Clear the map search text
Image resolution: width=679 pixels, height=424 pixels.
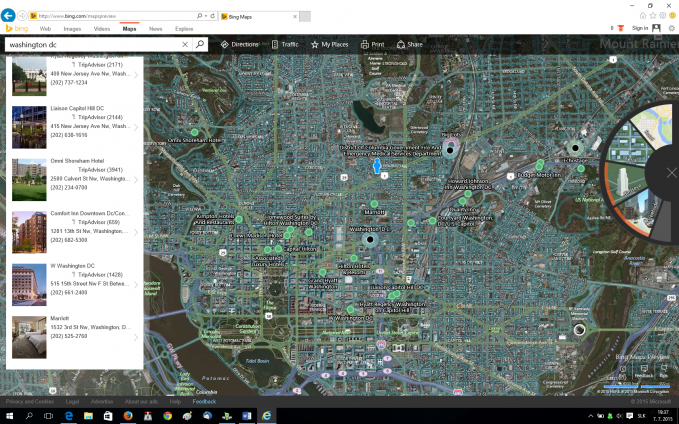(185, 45)
